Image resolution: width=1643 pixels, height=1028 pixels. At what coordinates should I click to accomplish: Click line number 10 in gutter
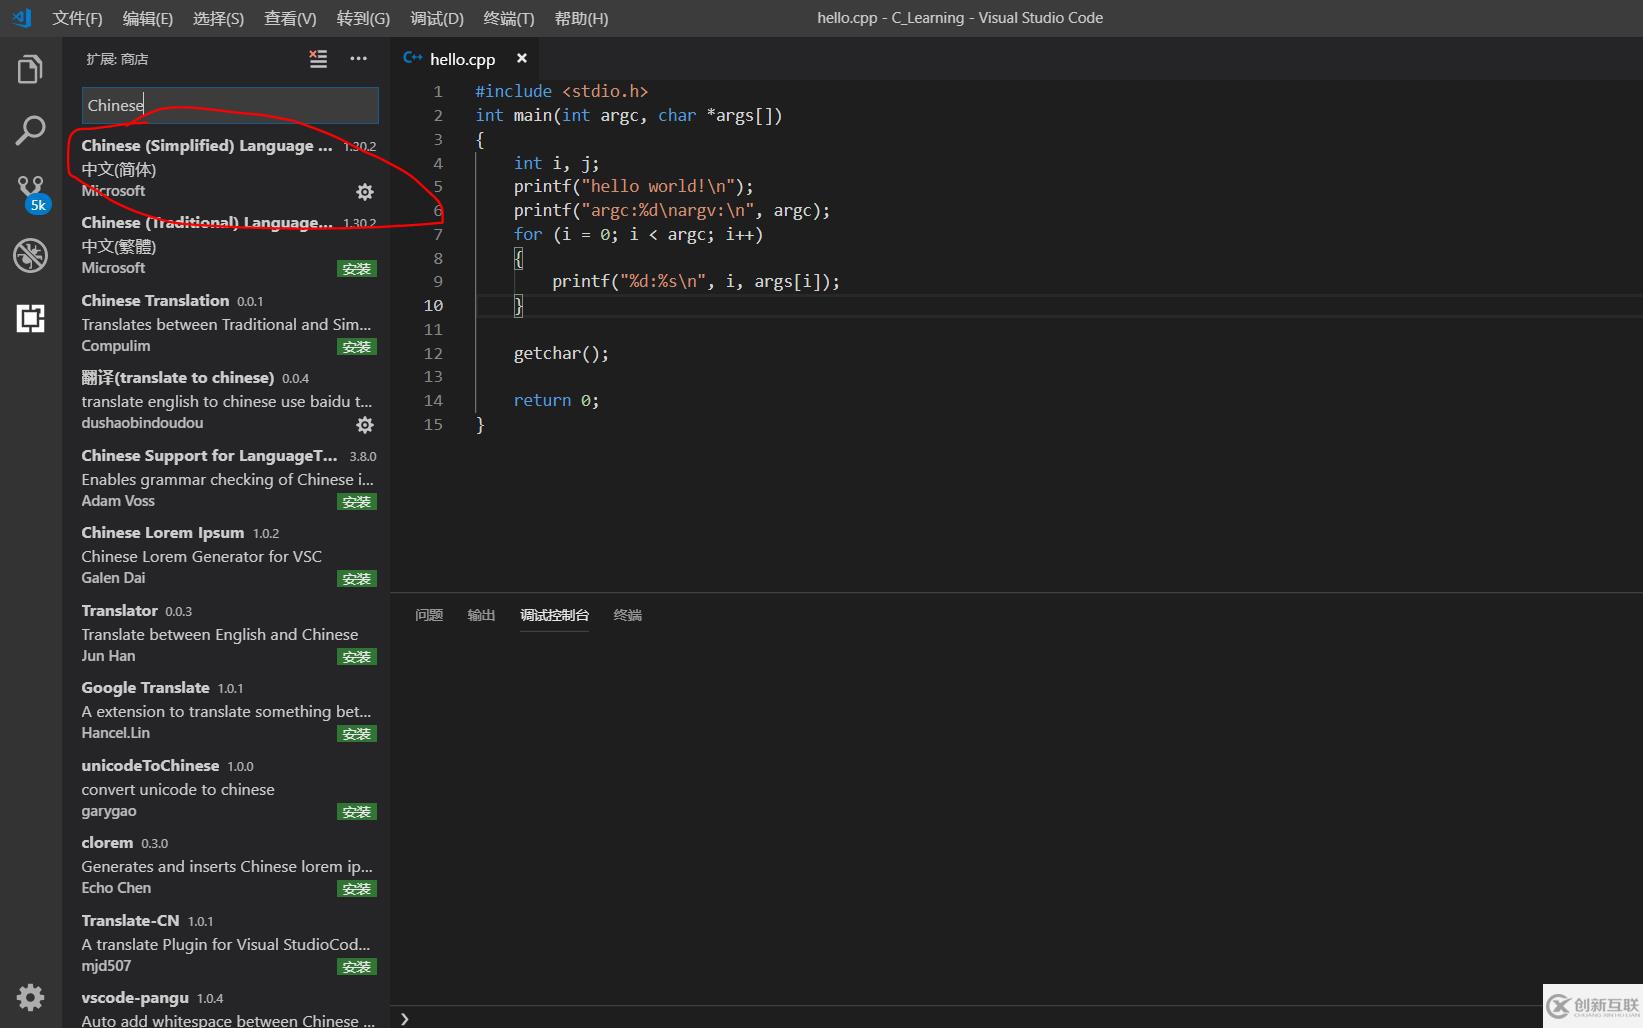(433, 305)
